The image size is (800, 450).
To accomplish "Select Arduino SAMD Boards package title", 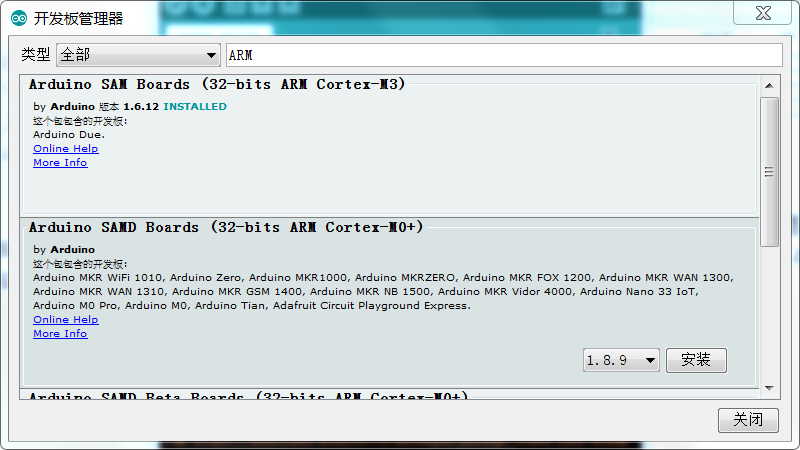I will pos(226,227).
